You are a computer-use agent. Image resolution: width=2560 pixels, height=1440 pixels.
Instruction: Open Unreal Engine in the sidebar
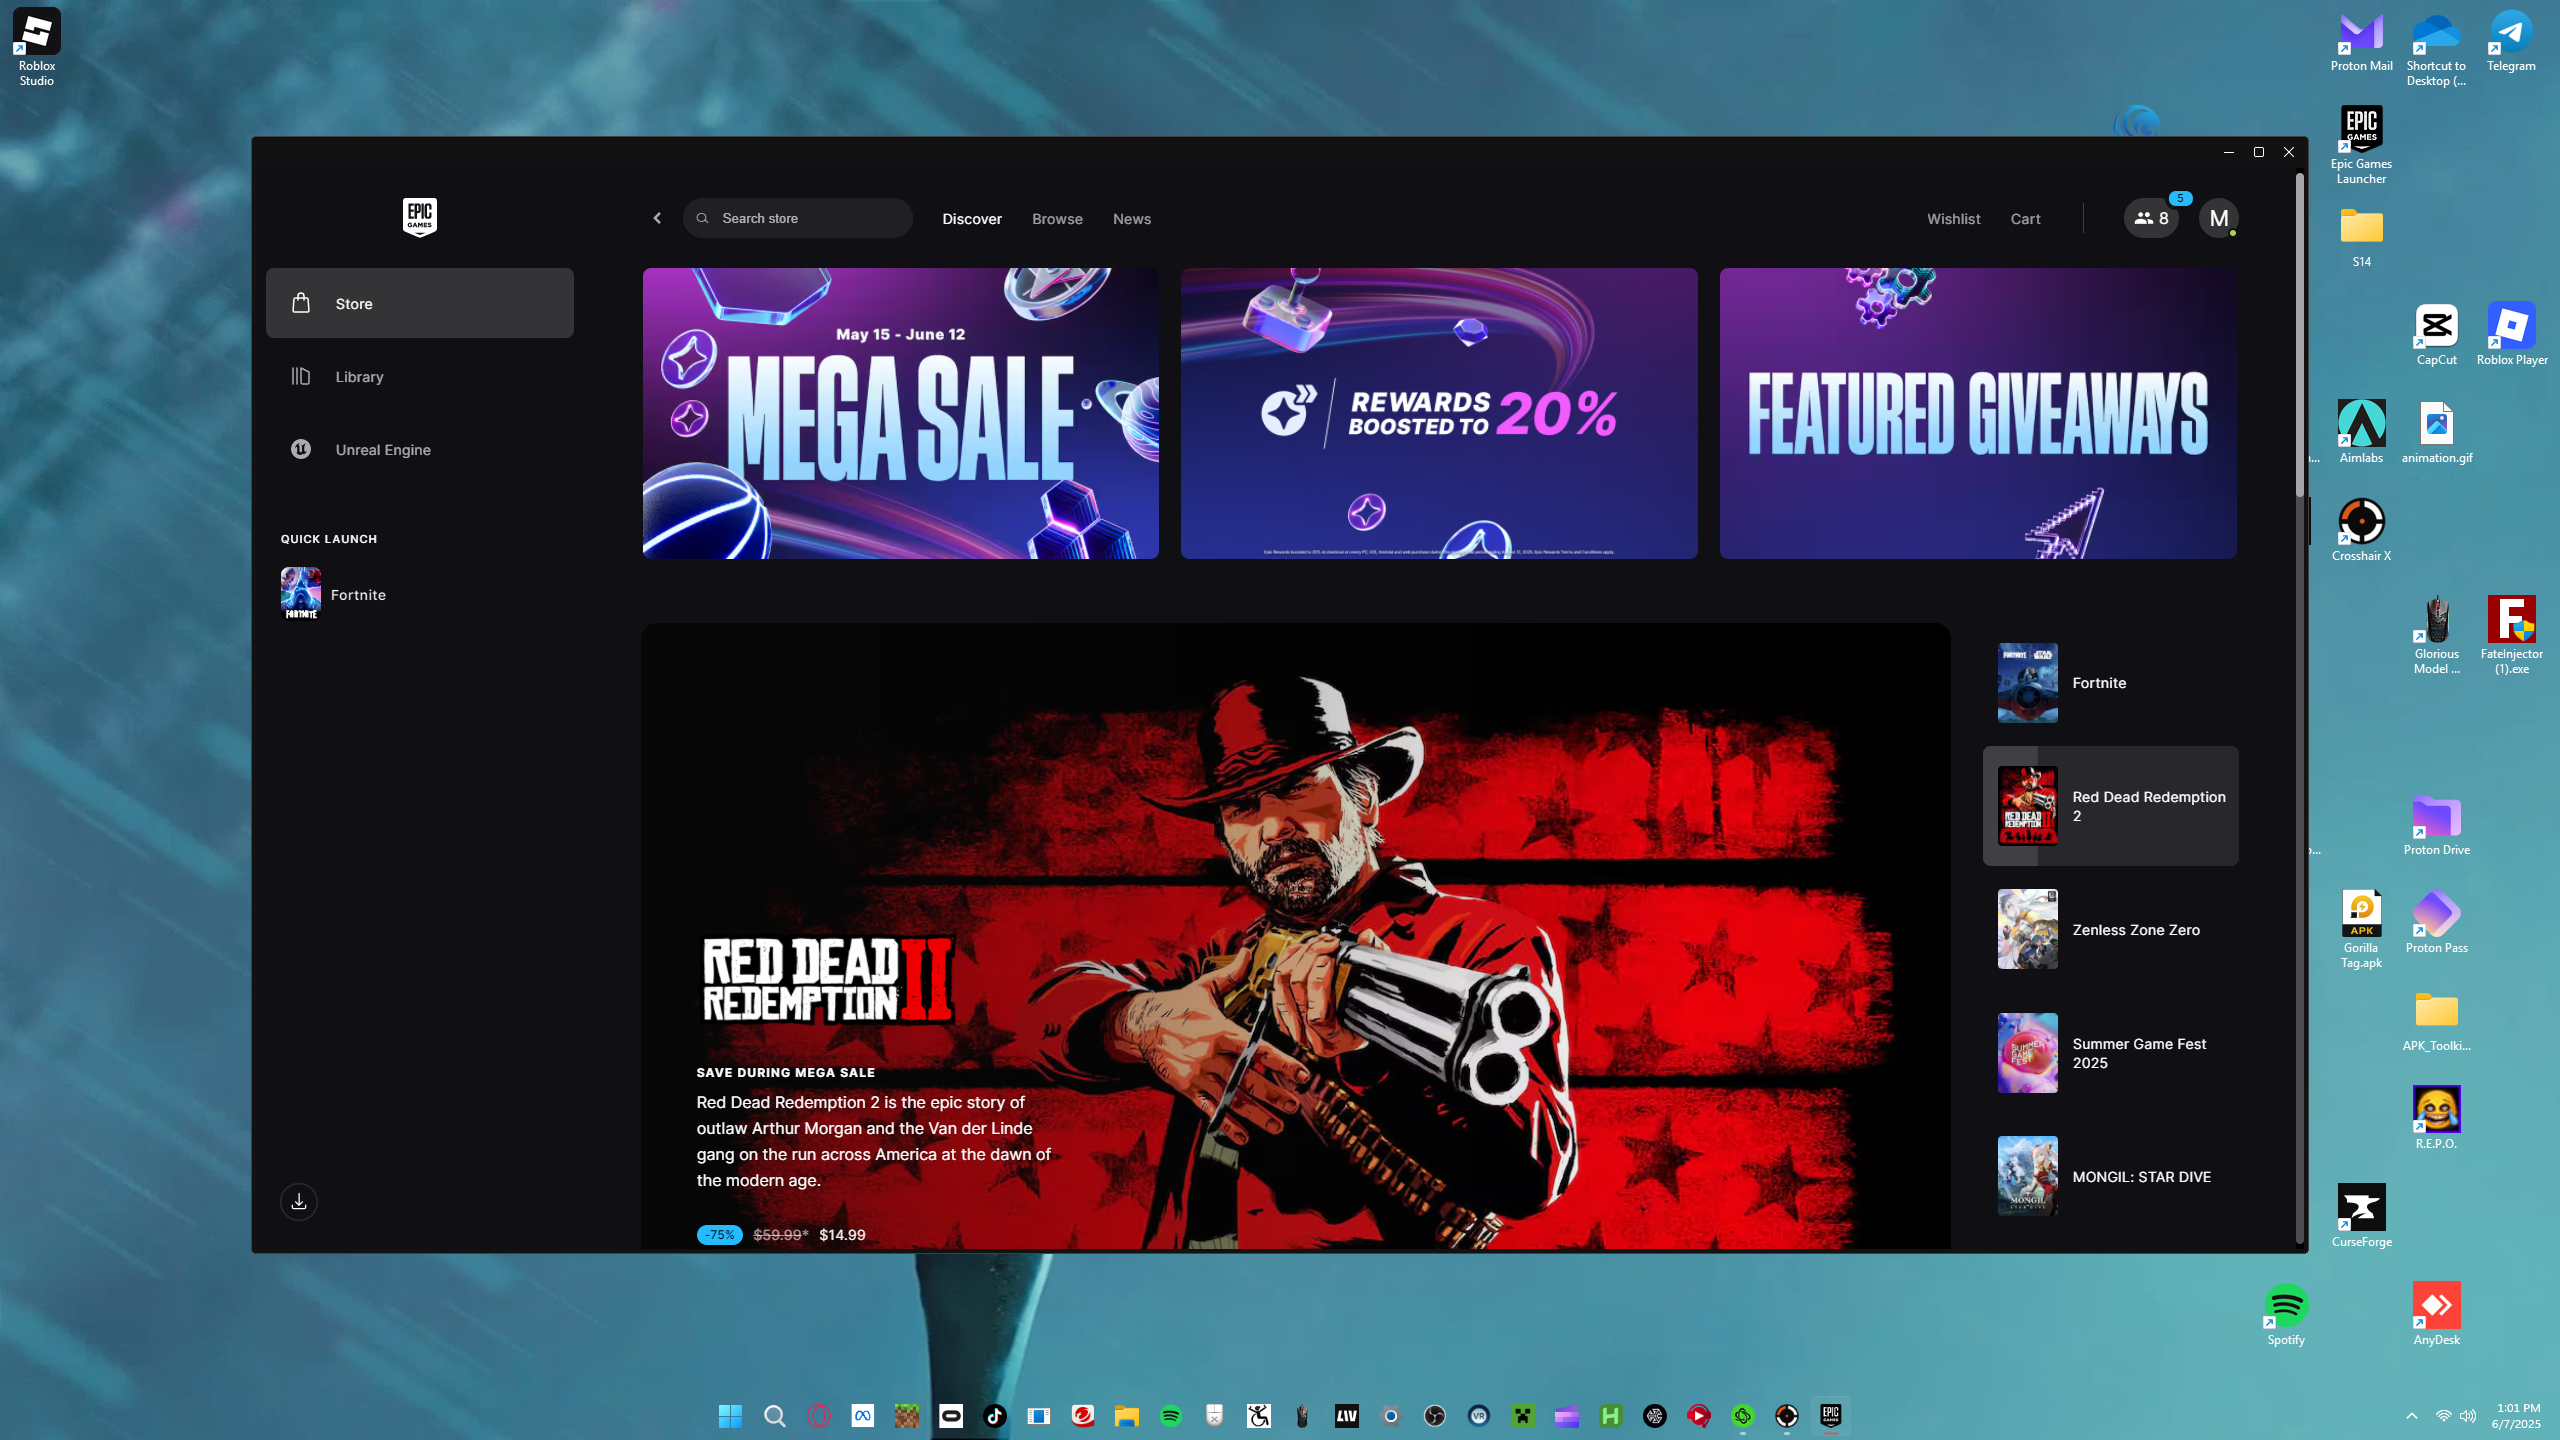pyautogui.click(x=382, y=450)
